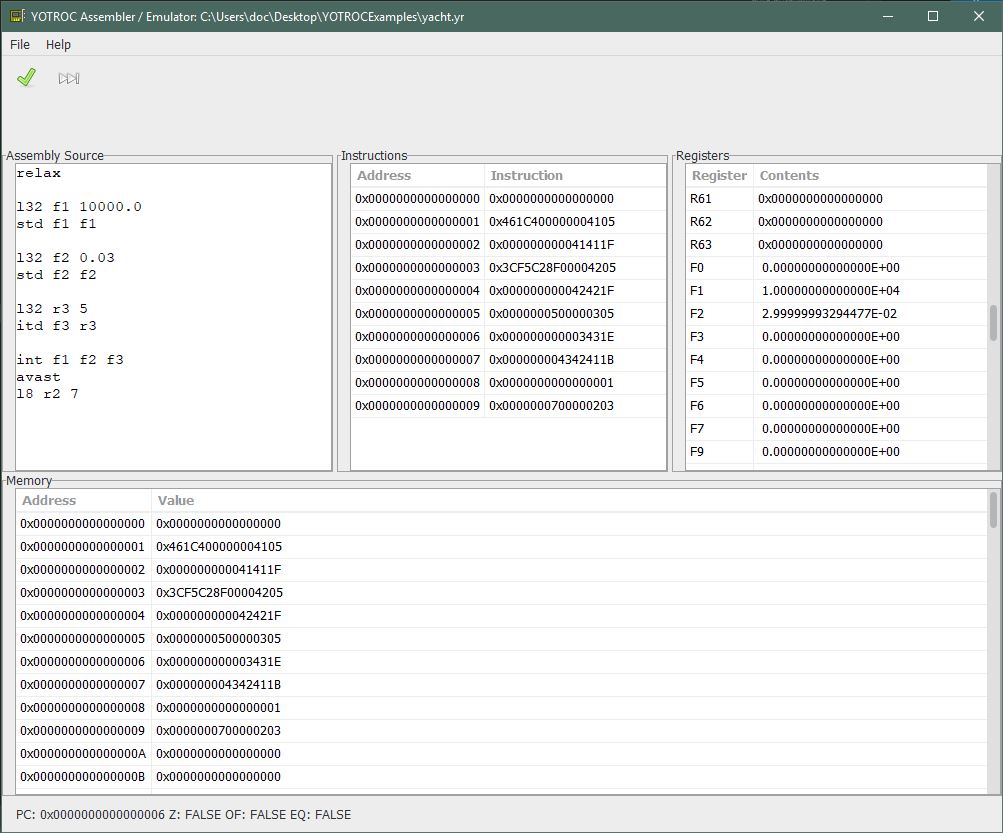
Task: Click the step-forward run icon
Action: (x=68, y=79)
